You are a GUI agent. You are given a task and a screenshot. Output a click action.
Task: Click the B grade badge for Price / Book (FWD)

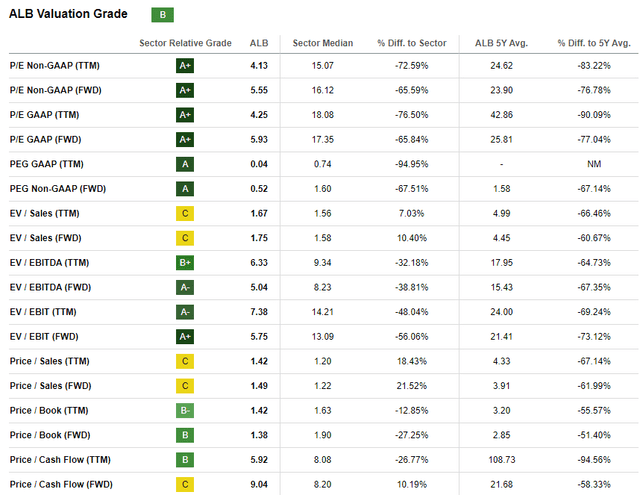[x=185, y=435]
